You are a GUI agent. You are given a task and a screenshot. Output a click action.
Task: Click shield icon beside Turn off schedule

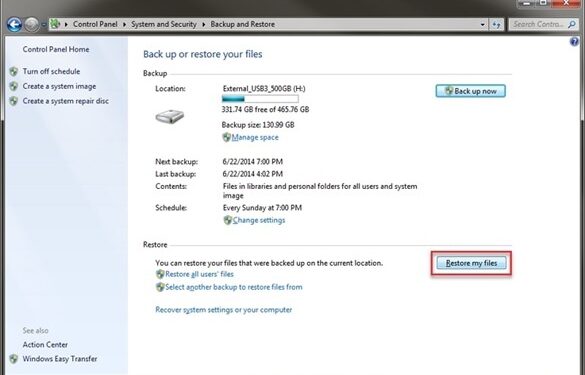[x=14, y=71]
